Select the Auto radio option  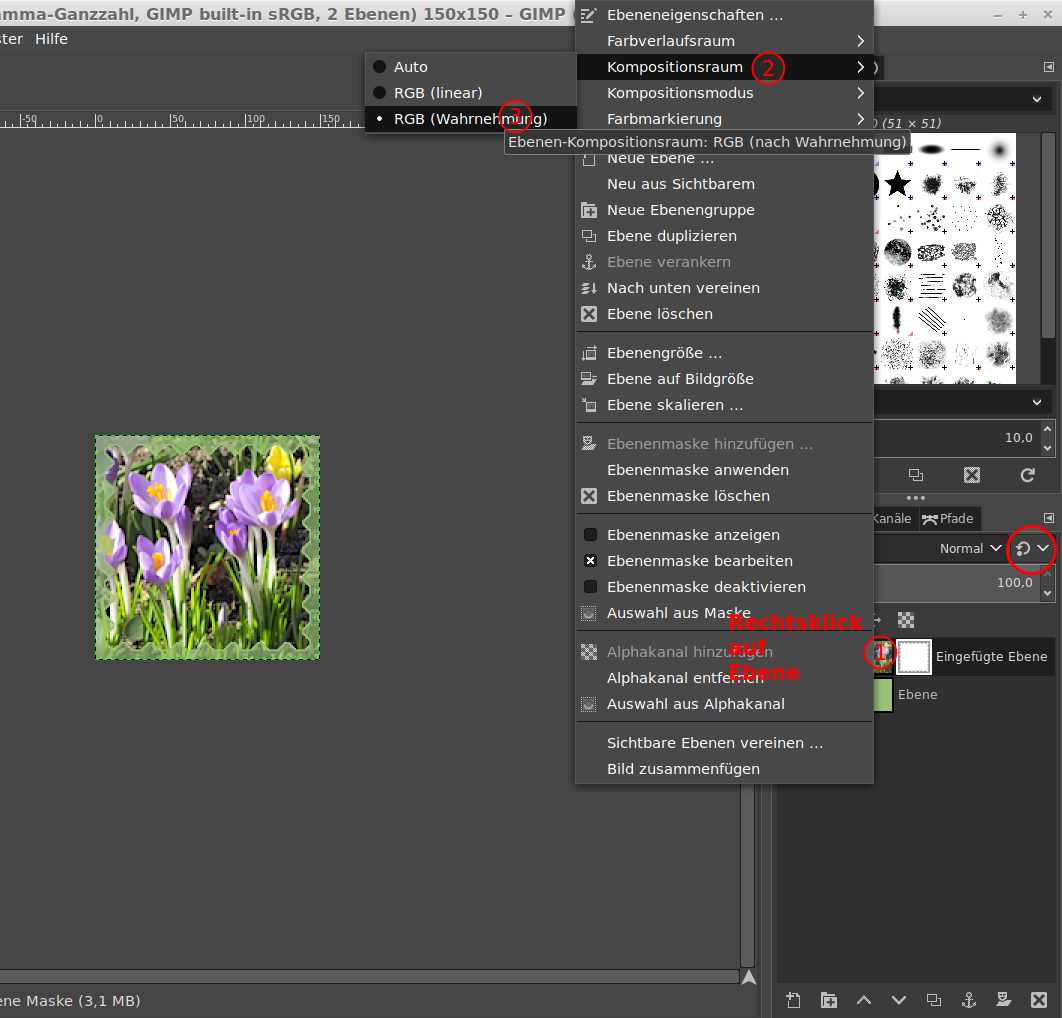point(380,67)
